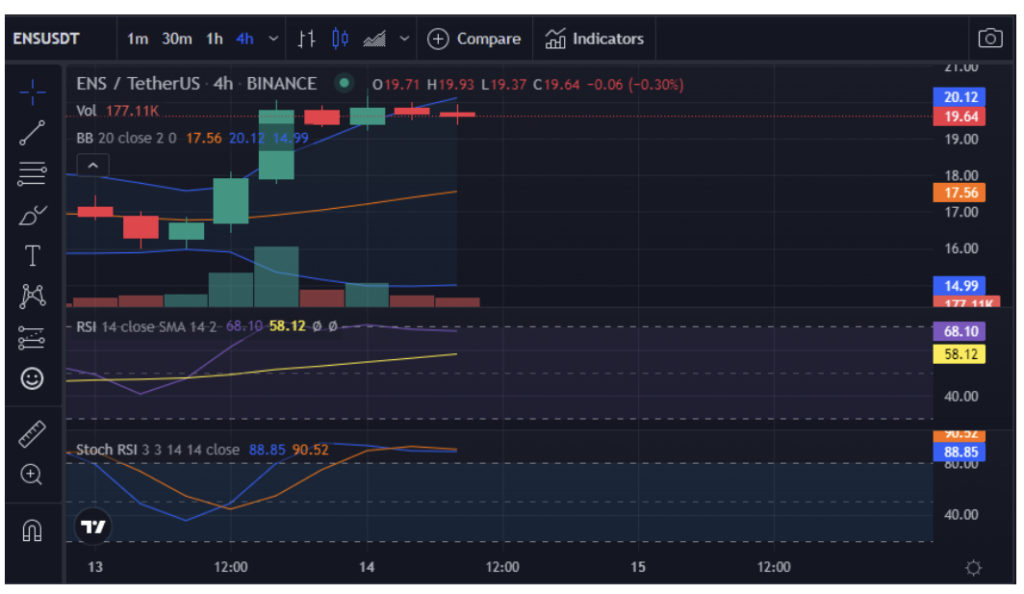Select the ruler measure tool

[32, 433]
